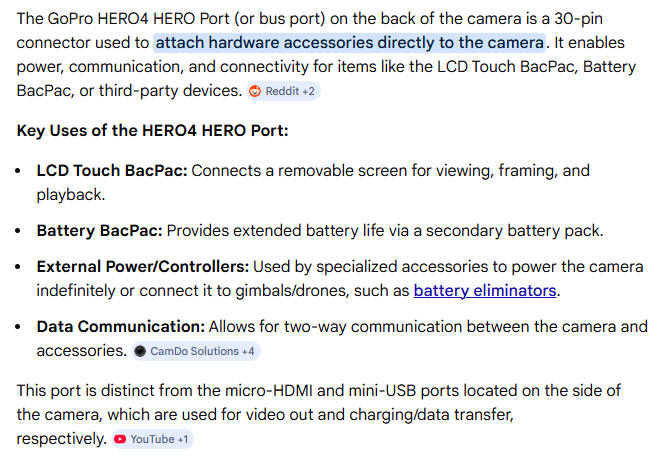Click the red YouTube play icon

point(120,439)
